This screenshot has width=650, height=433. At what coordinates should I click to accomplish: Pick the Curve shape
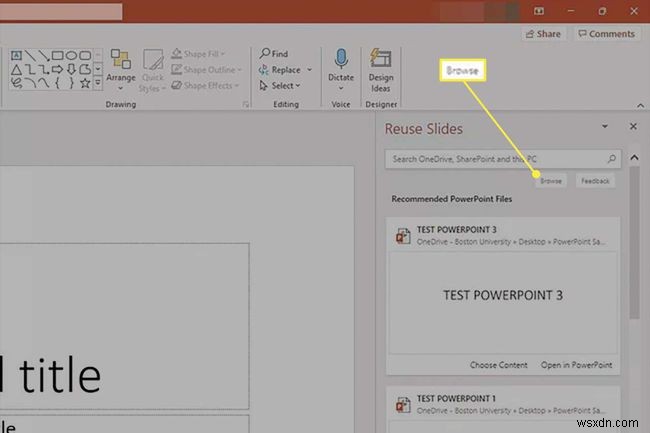click(44, 83)
